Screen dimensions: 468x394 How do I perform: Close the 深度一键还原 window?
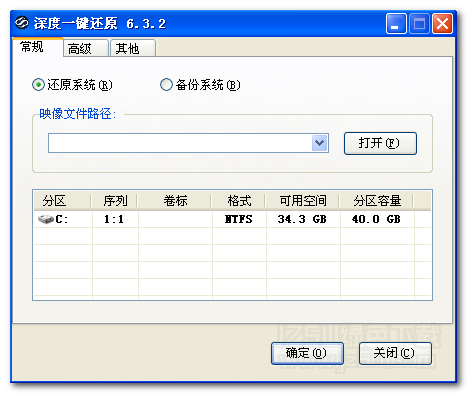442,24
